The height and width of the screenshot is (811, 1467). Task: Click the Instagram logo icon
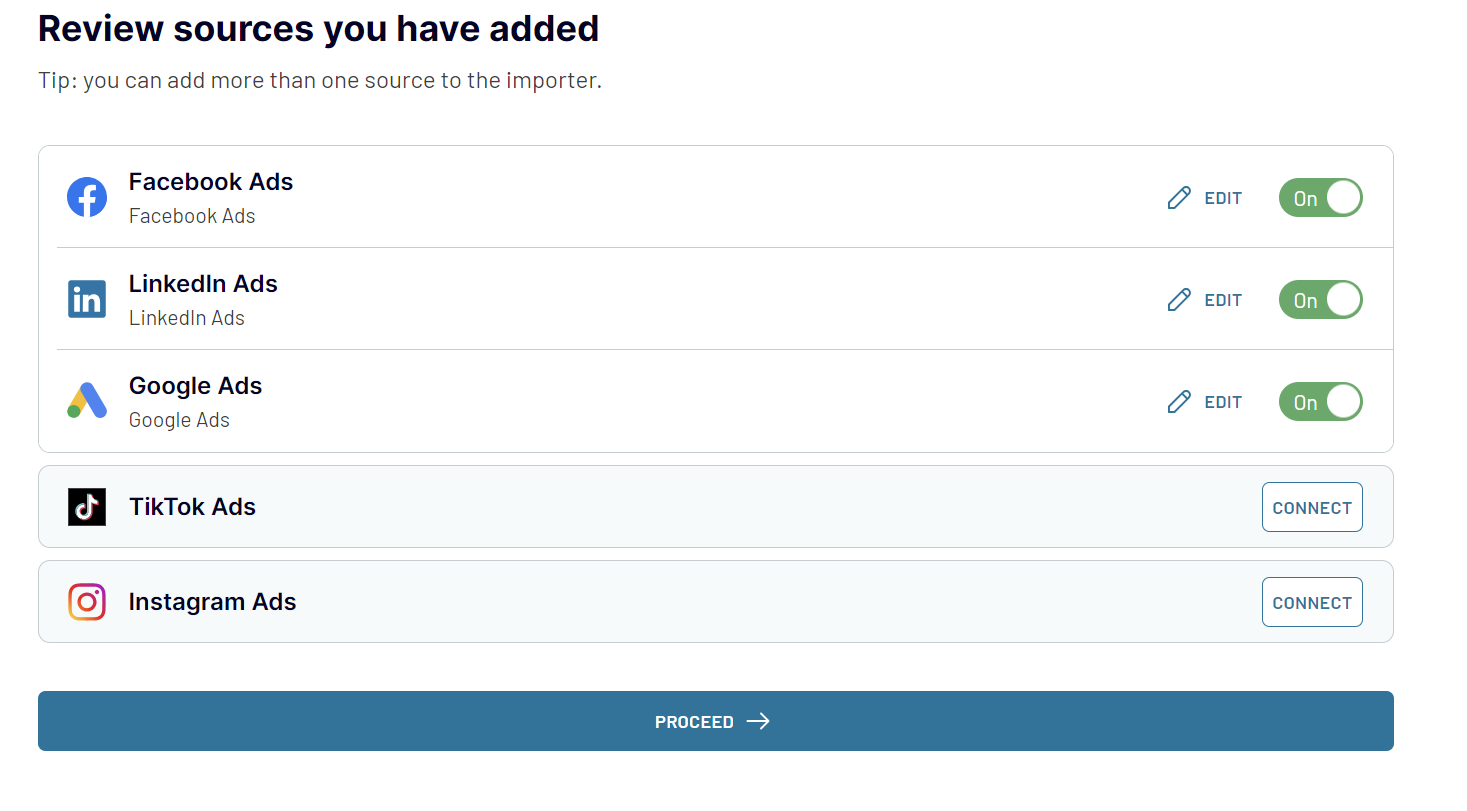tap(87, 602)
